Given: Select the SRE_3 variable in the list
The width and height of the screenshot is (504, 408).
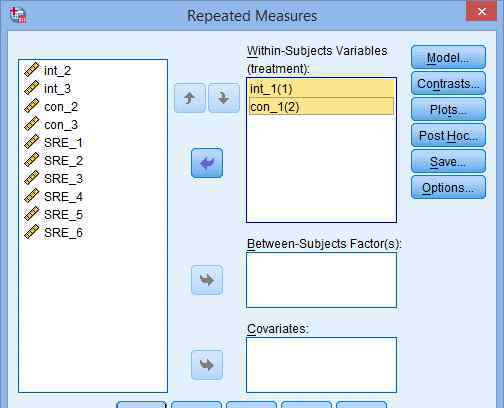Looking at the screenshot, I should pos(63,179).
